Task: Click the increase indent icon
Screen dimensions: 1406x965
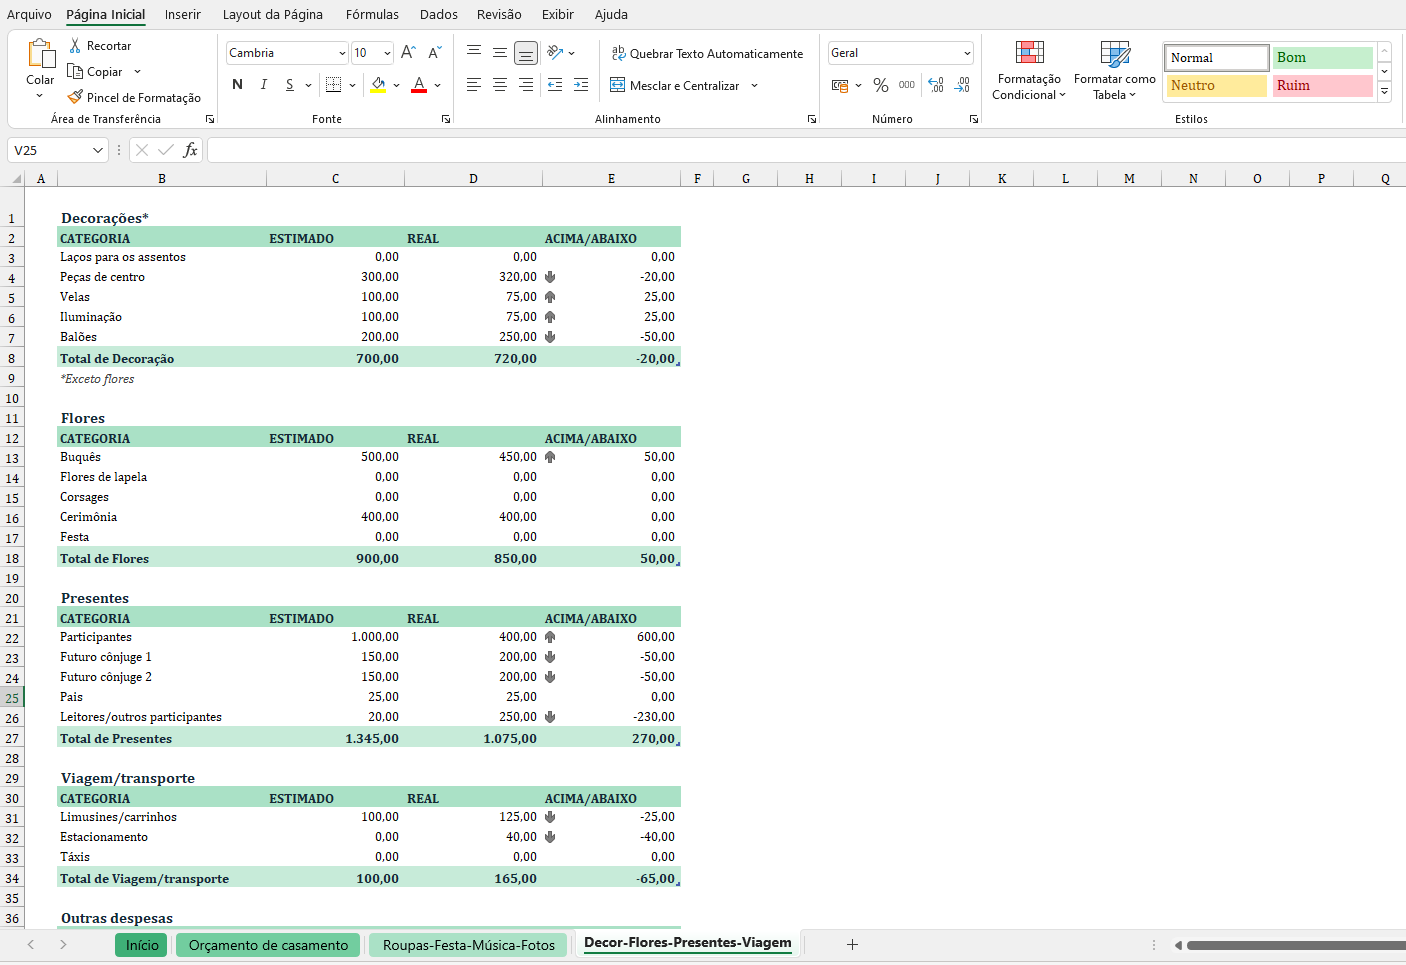Action: [581, 85]
